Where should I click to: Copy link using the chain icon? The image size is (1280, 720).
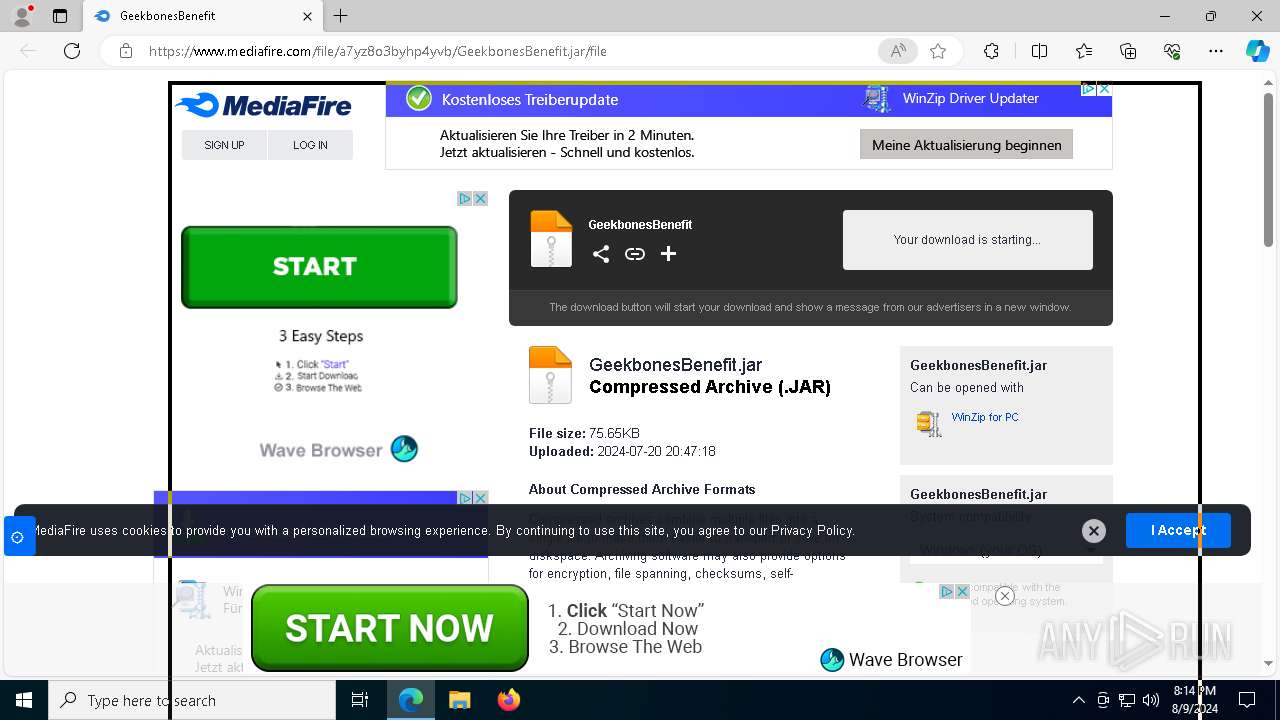point(635,254)
